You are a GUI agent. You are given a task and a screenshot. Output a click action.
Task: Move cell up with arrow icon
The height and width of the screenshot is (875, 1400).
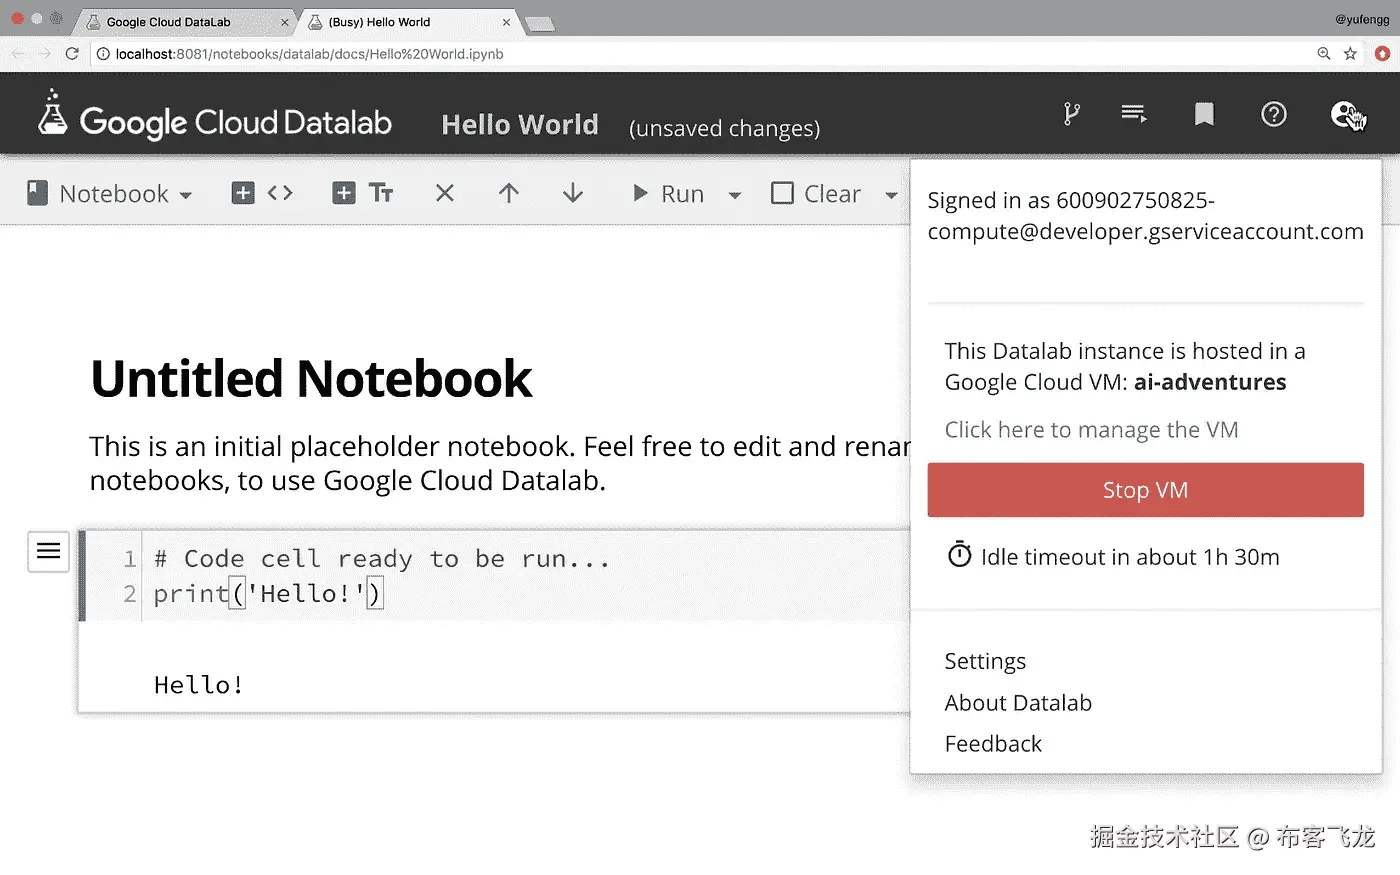pyautogui.click(x=509, y=193)
